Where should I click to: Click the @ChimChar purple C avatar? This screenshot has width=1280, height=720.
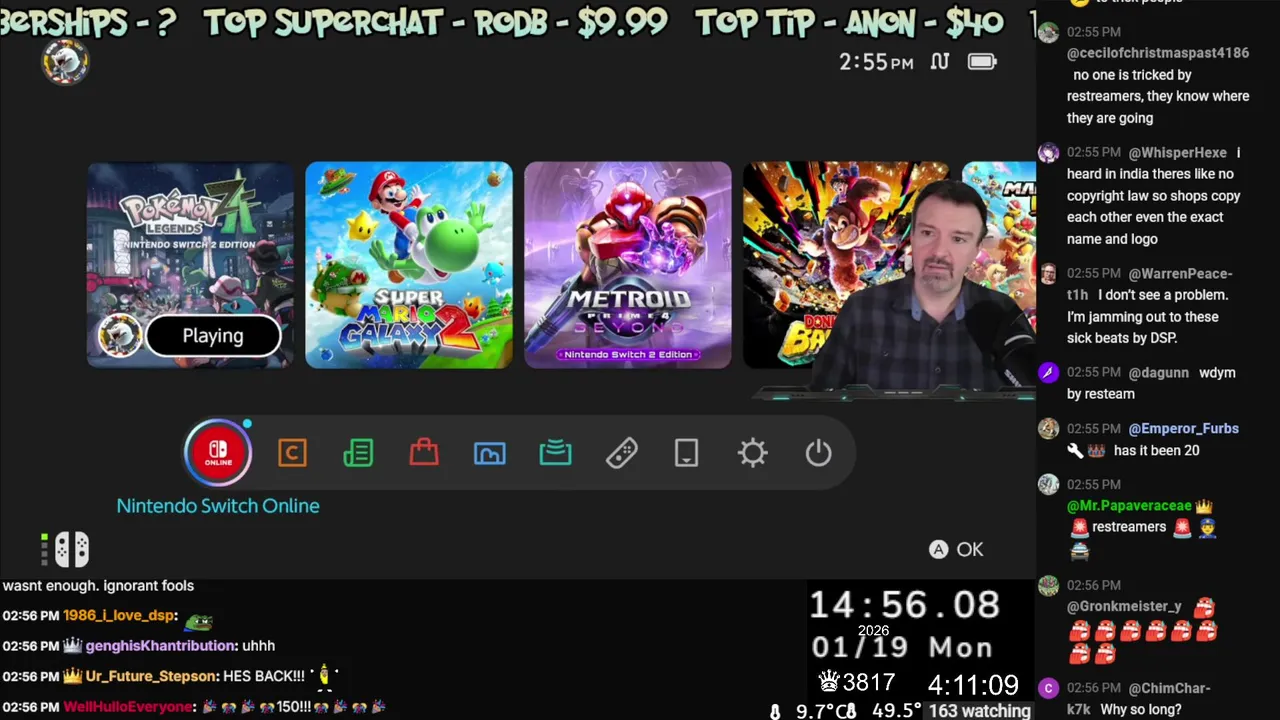coord(1048,688)
